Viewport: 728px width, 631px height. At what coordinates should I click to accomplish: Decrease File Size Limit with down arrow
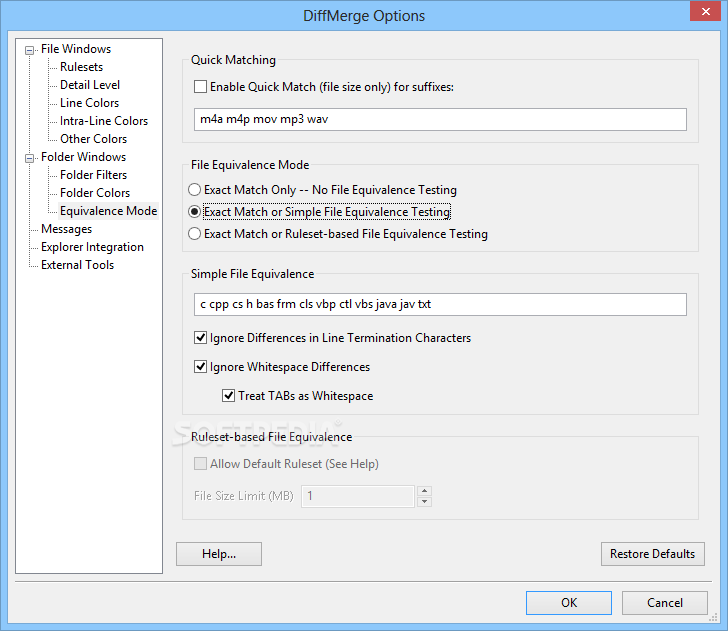(424, 502)
